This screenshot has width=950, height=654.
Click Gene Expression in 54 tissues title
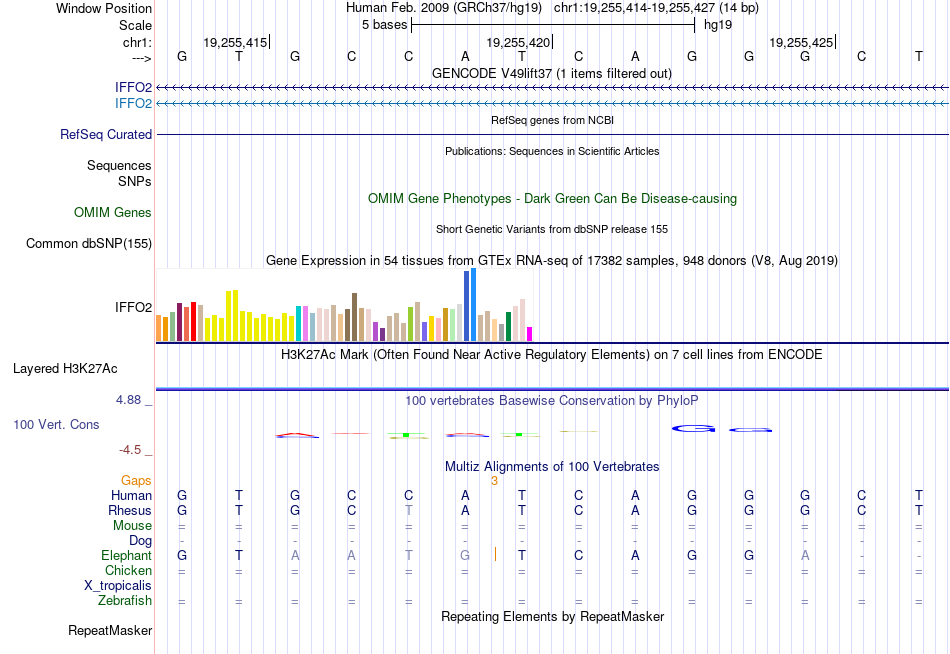tap(552, 261)
